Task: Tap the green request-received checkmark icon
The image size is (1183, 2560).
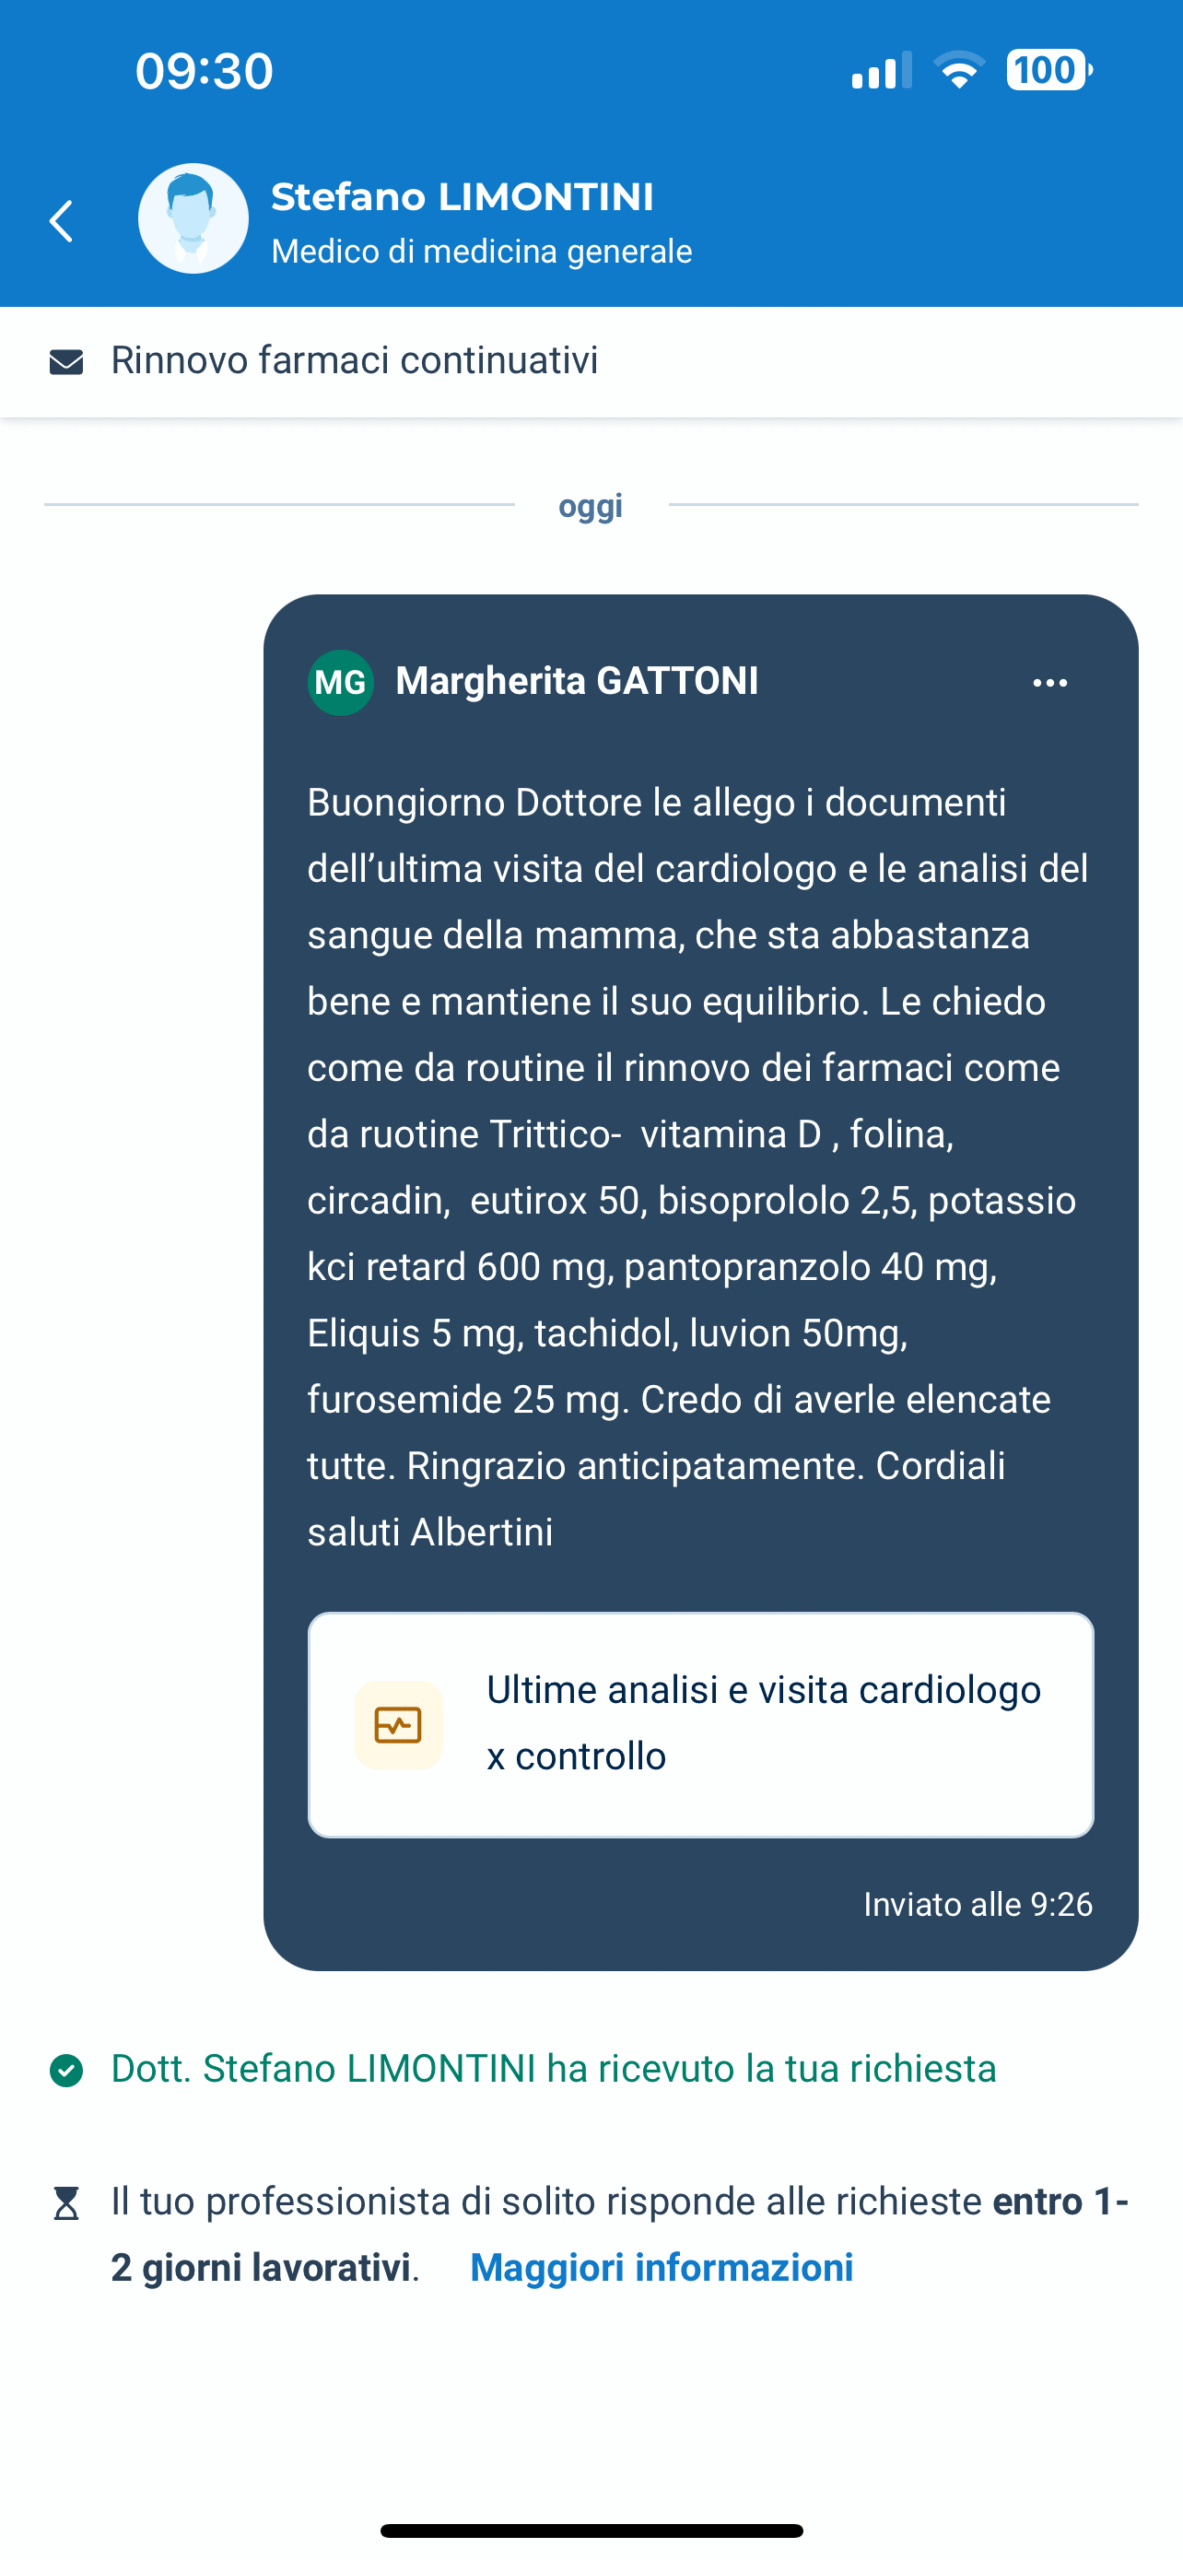Action: [x=66, y=2070]
